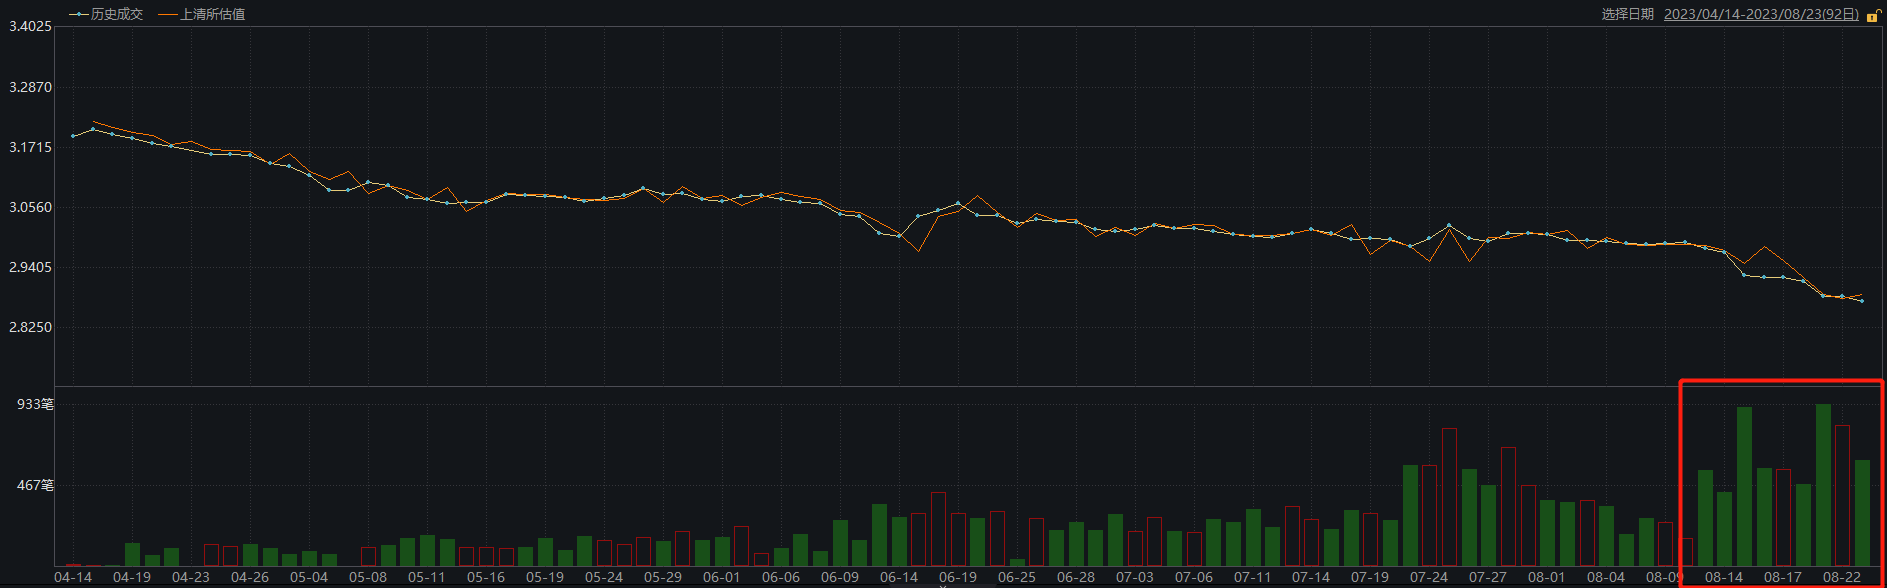The image size is (1887, 588).
Task: Click the 选择日期 label
Action: pos(1628,14)
